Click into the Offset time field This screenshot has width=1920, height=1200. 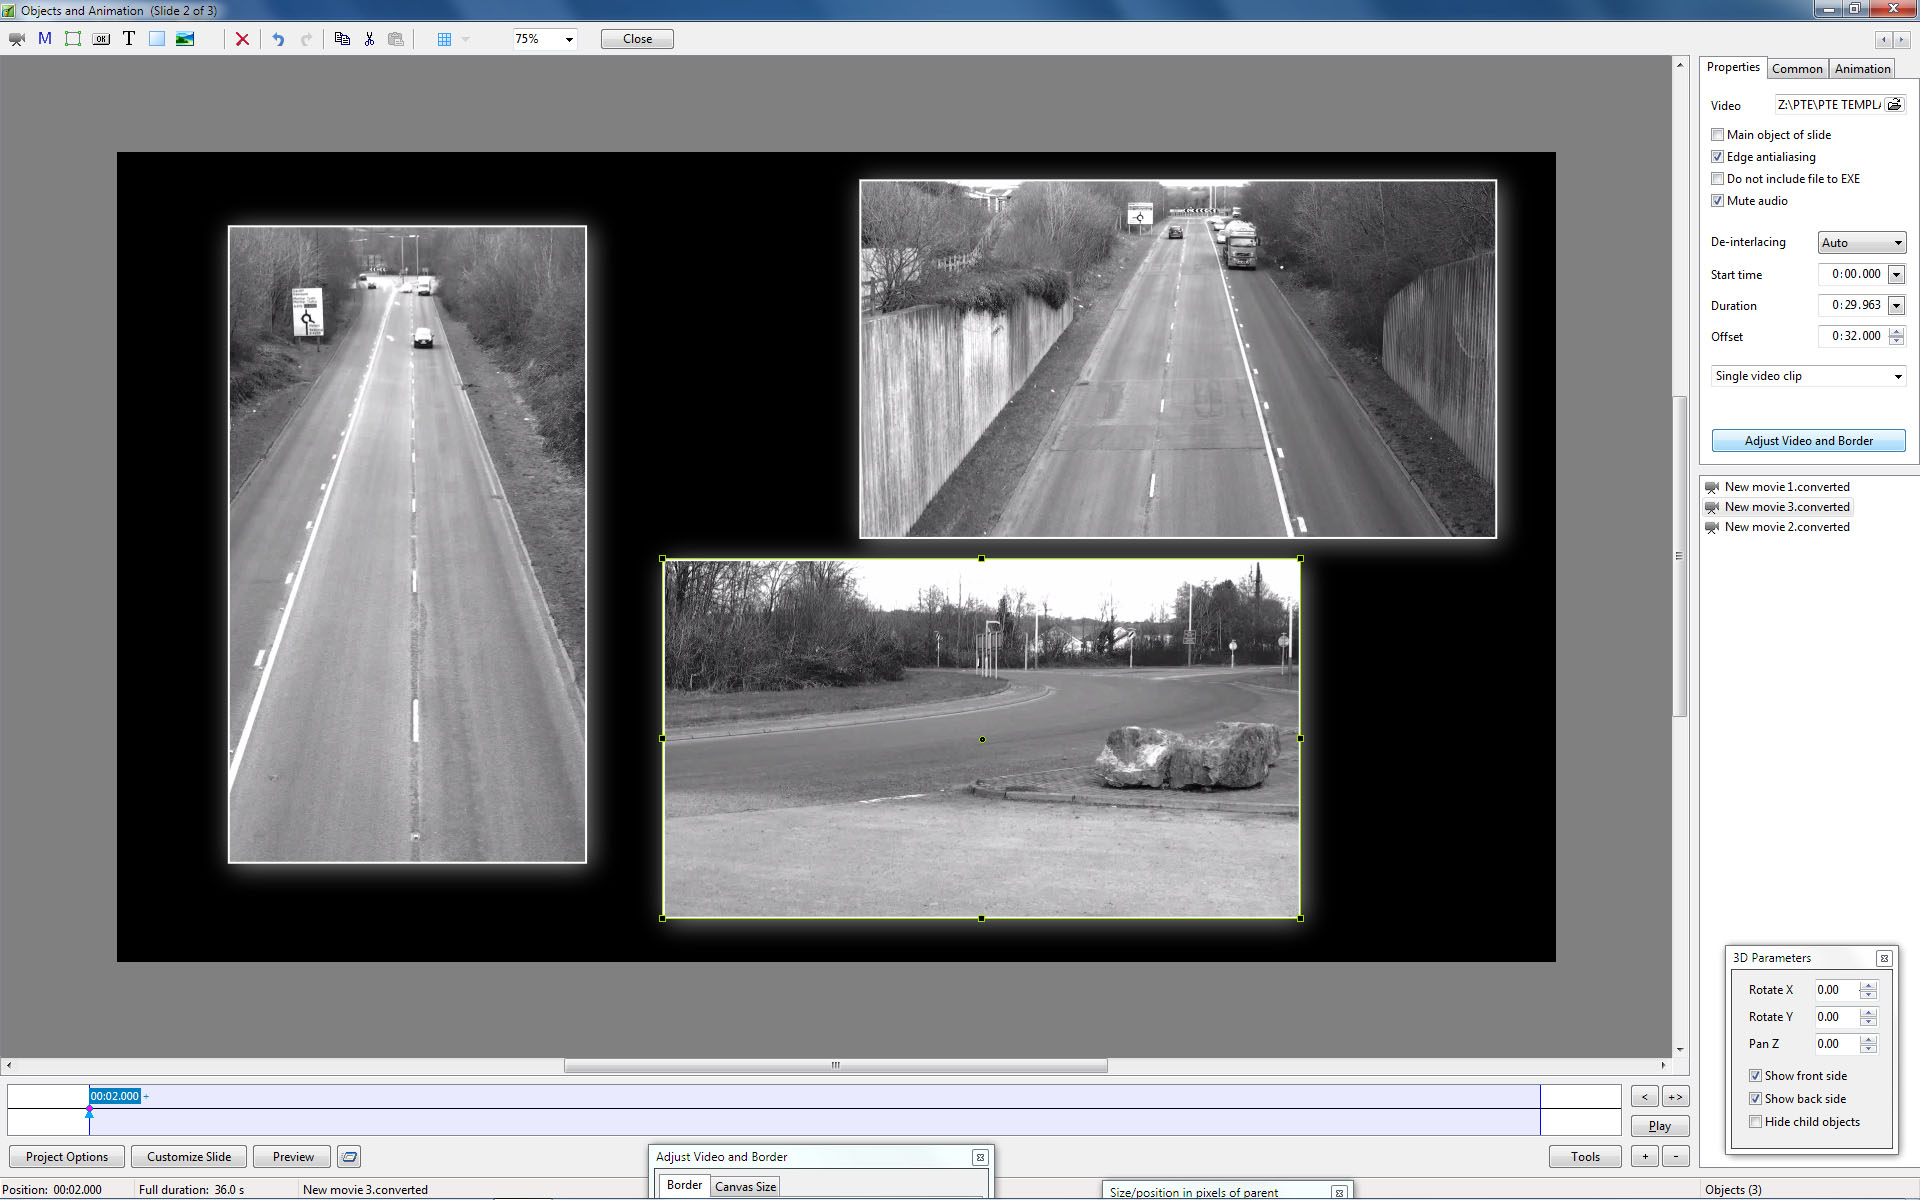1853,336
